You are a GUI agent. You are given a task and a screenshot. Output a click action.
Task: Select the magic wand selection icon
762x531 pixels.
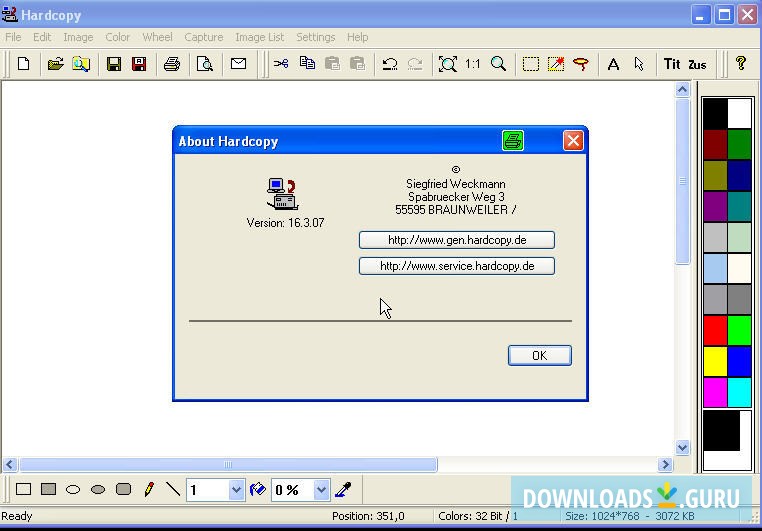pos(556,64)
